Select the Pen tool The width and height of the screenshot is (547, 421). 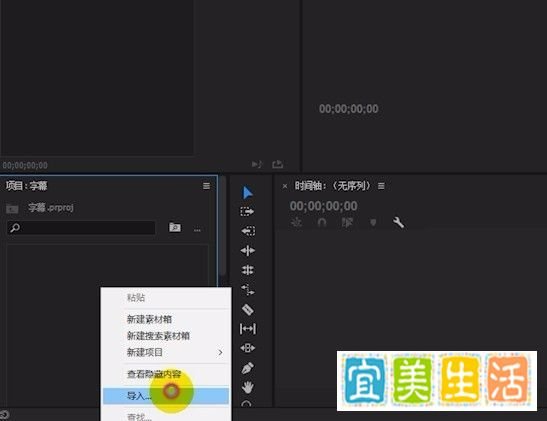tap(247, 368)
